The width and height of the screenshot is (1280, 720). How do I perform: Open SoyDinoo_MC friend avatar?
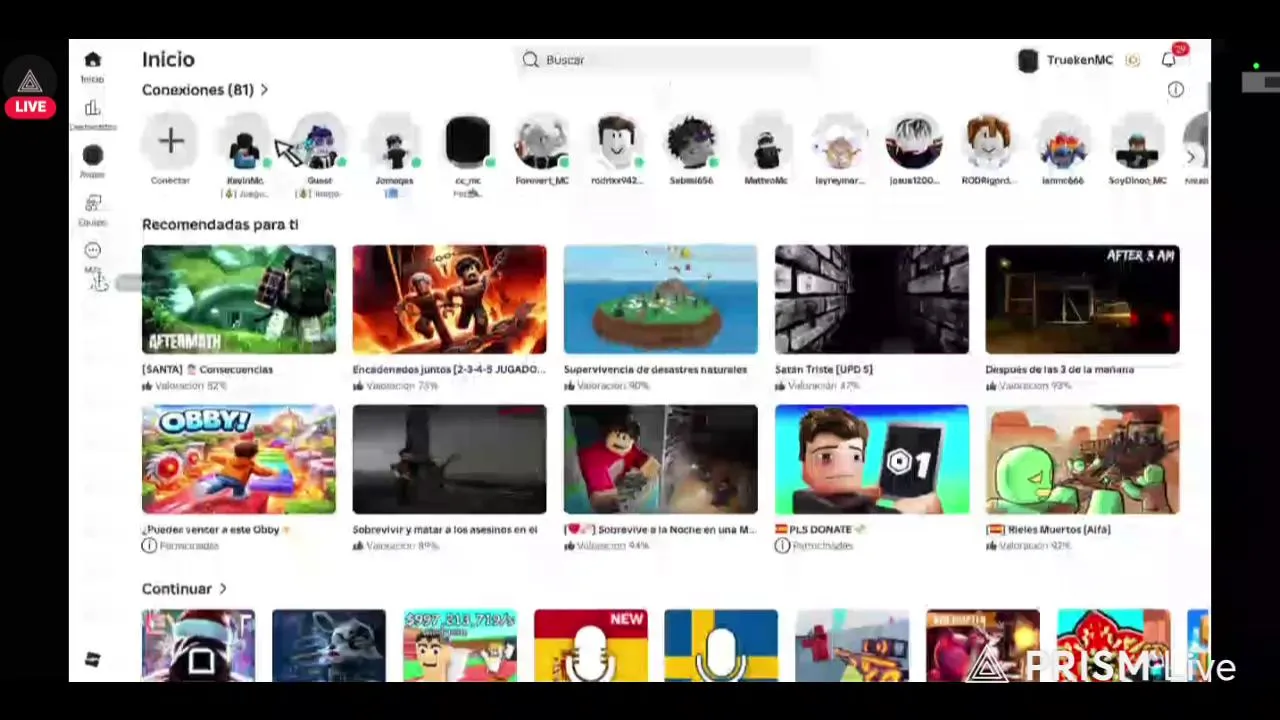coord(1137,141)
